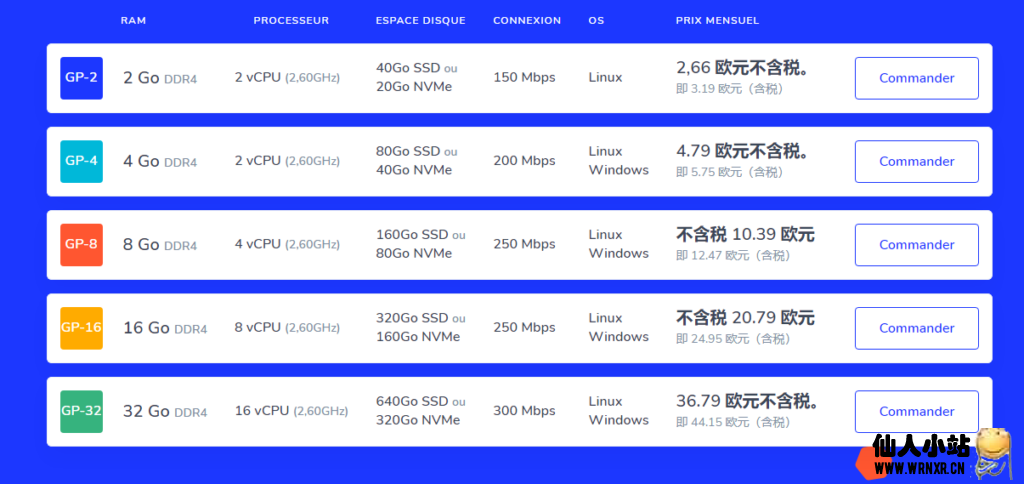Click the PROCESSEUR column header

pos(291,21)
